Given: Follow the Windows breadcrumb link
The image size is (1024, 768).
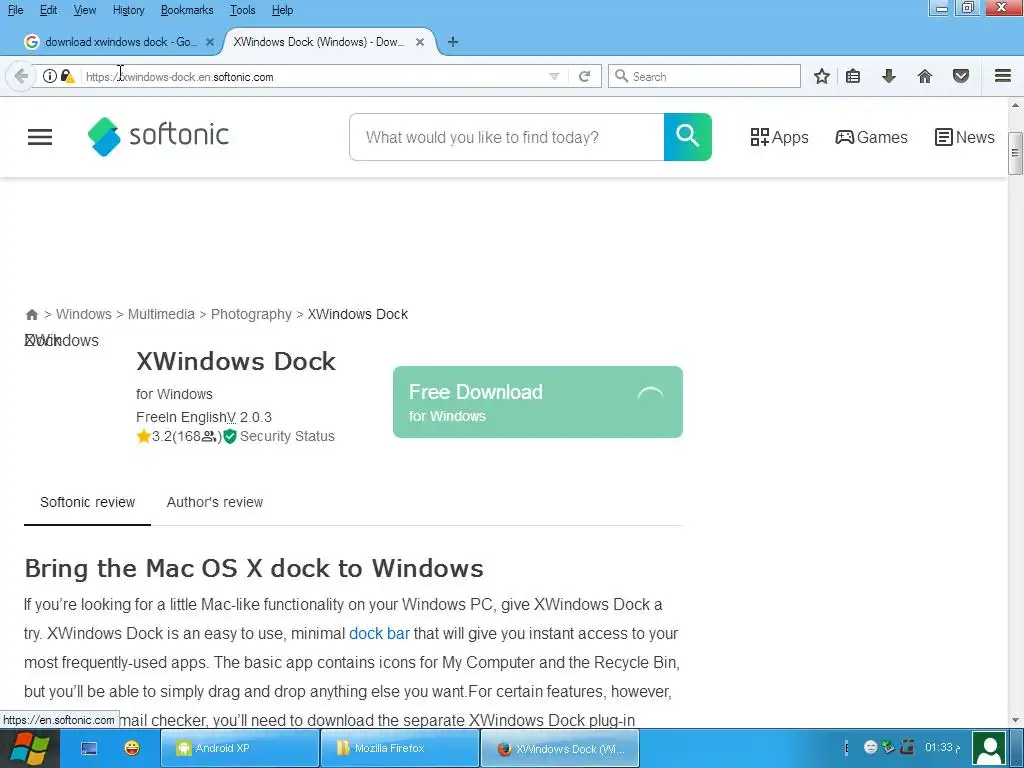Looking at the screenshot, I should [84, 314].
